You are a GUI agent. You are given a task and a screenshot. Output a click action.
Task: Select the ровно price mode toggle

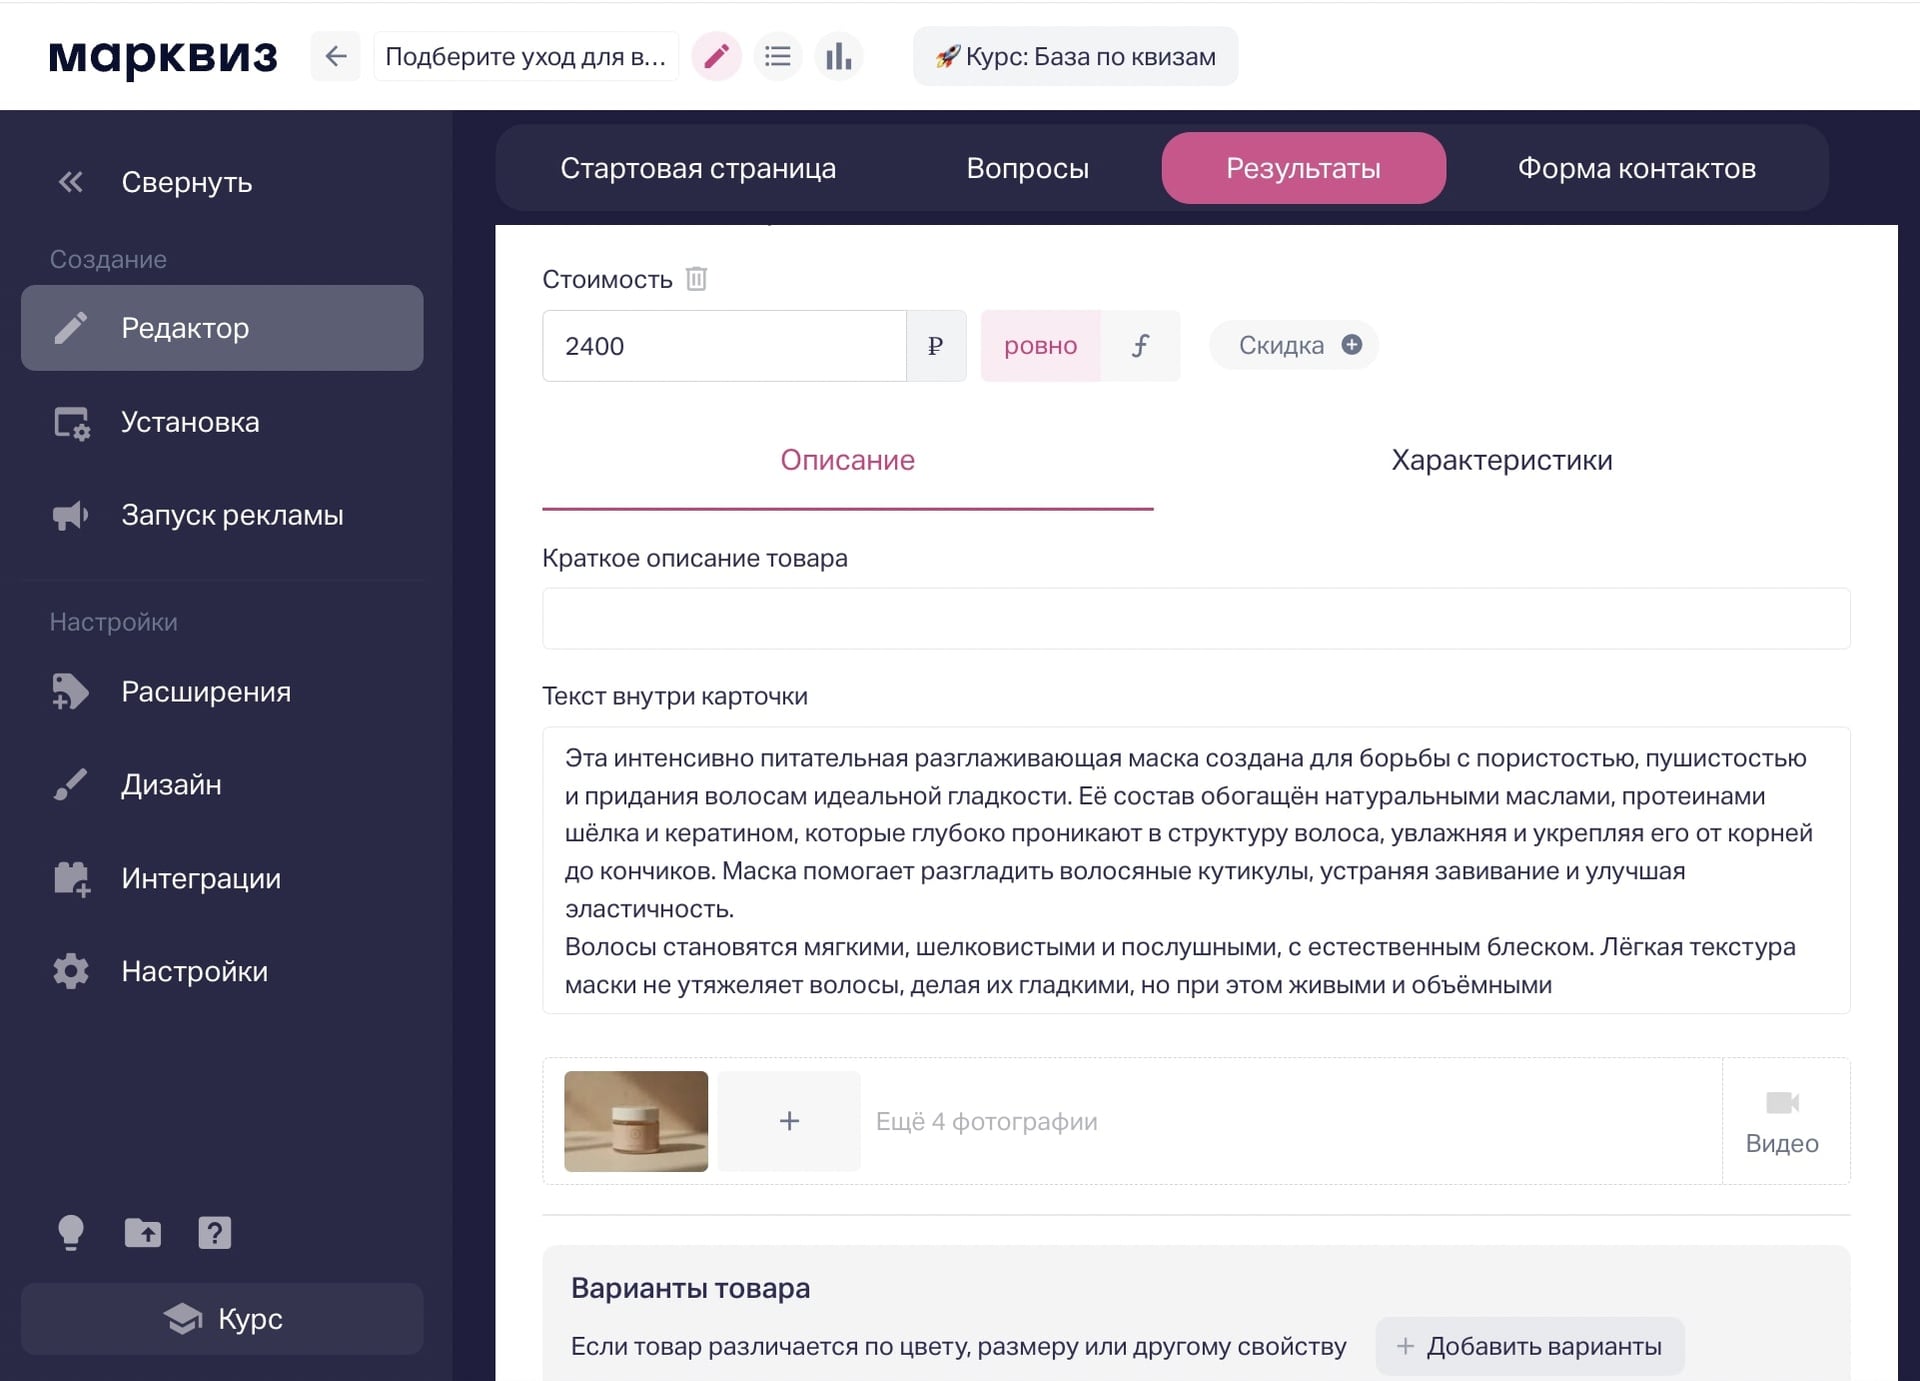pos(1041,345)
